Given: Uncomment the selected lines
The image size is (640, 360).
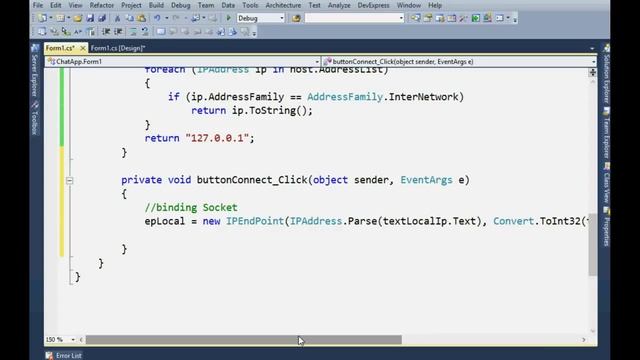Looking at the screenshot, I should tap(145, 31).
